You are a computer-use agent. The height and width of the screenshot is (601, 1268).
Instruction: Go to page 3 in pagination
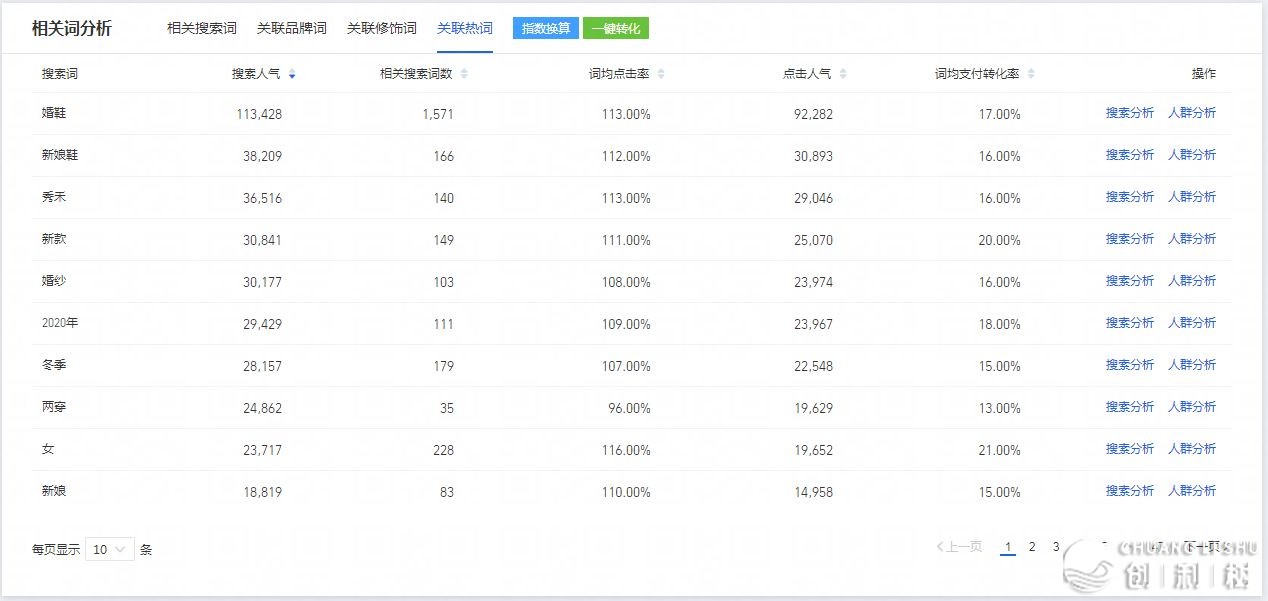point(1056,547)
